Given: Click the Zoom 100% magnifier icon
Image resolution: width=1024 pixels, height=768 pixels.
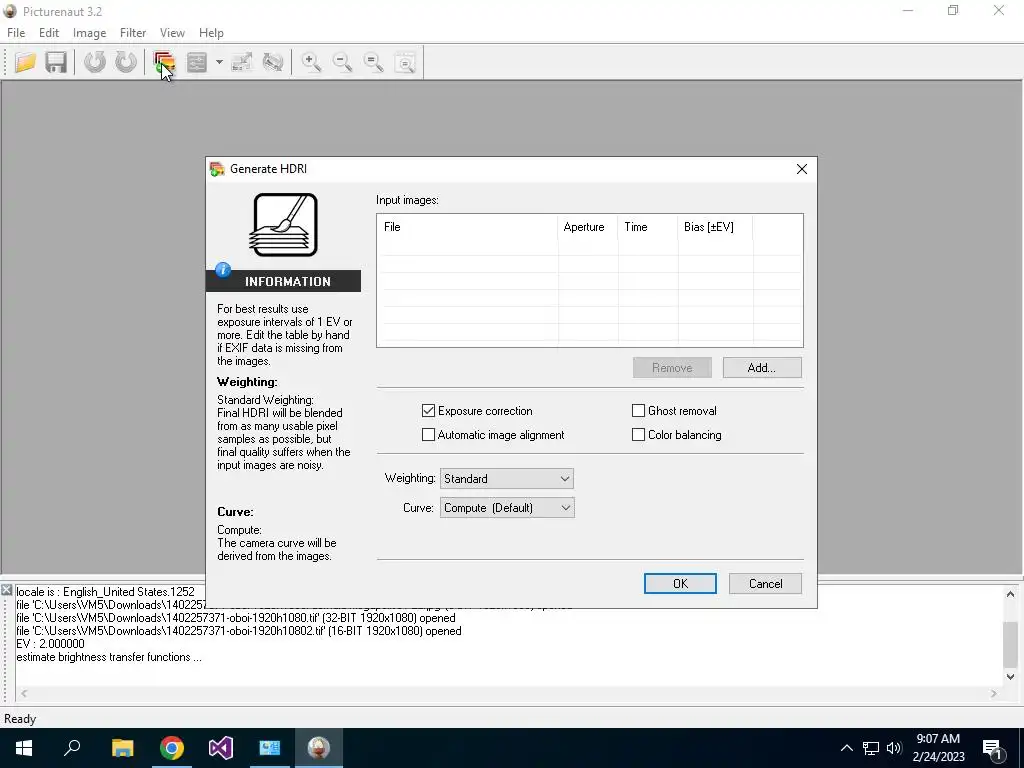Looking at the screenshot, I should pyautogui.click(x=374, y=62).
